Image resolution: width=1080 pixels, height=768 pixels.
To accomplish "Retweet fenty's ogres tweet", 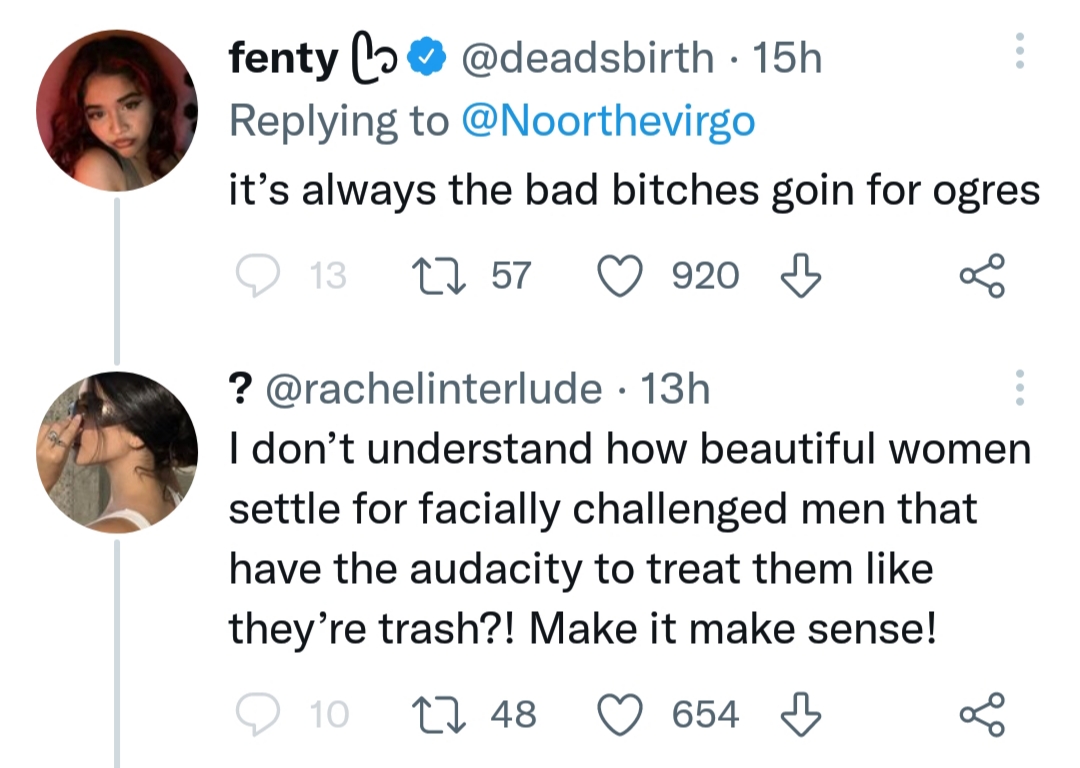I will point(439,276).
